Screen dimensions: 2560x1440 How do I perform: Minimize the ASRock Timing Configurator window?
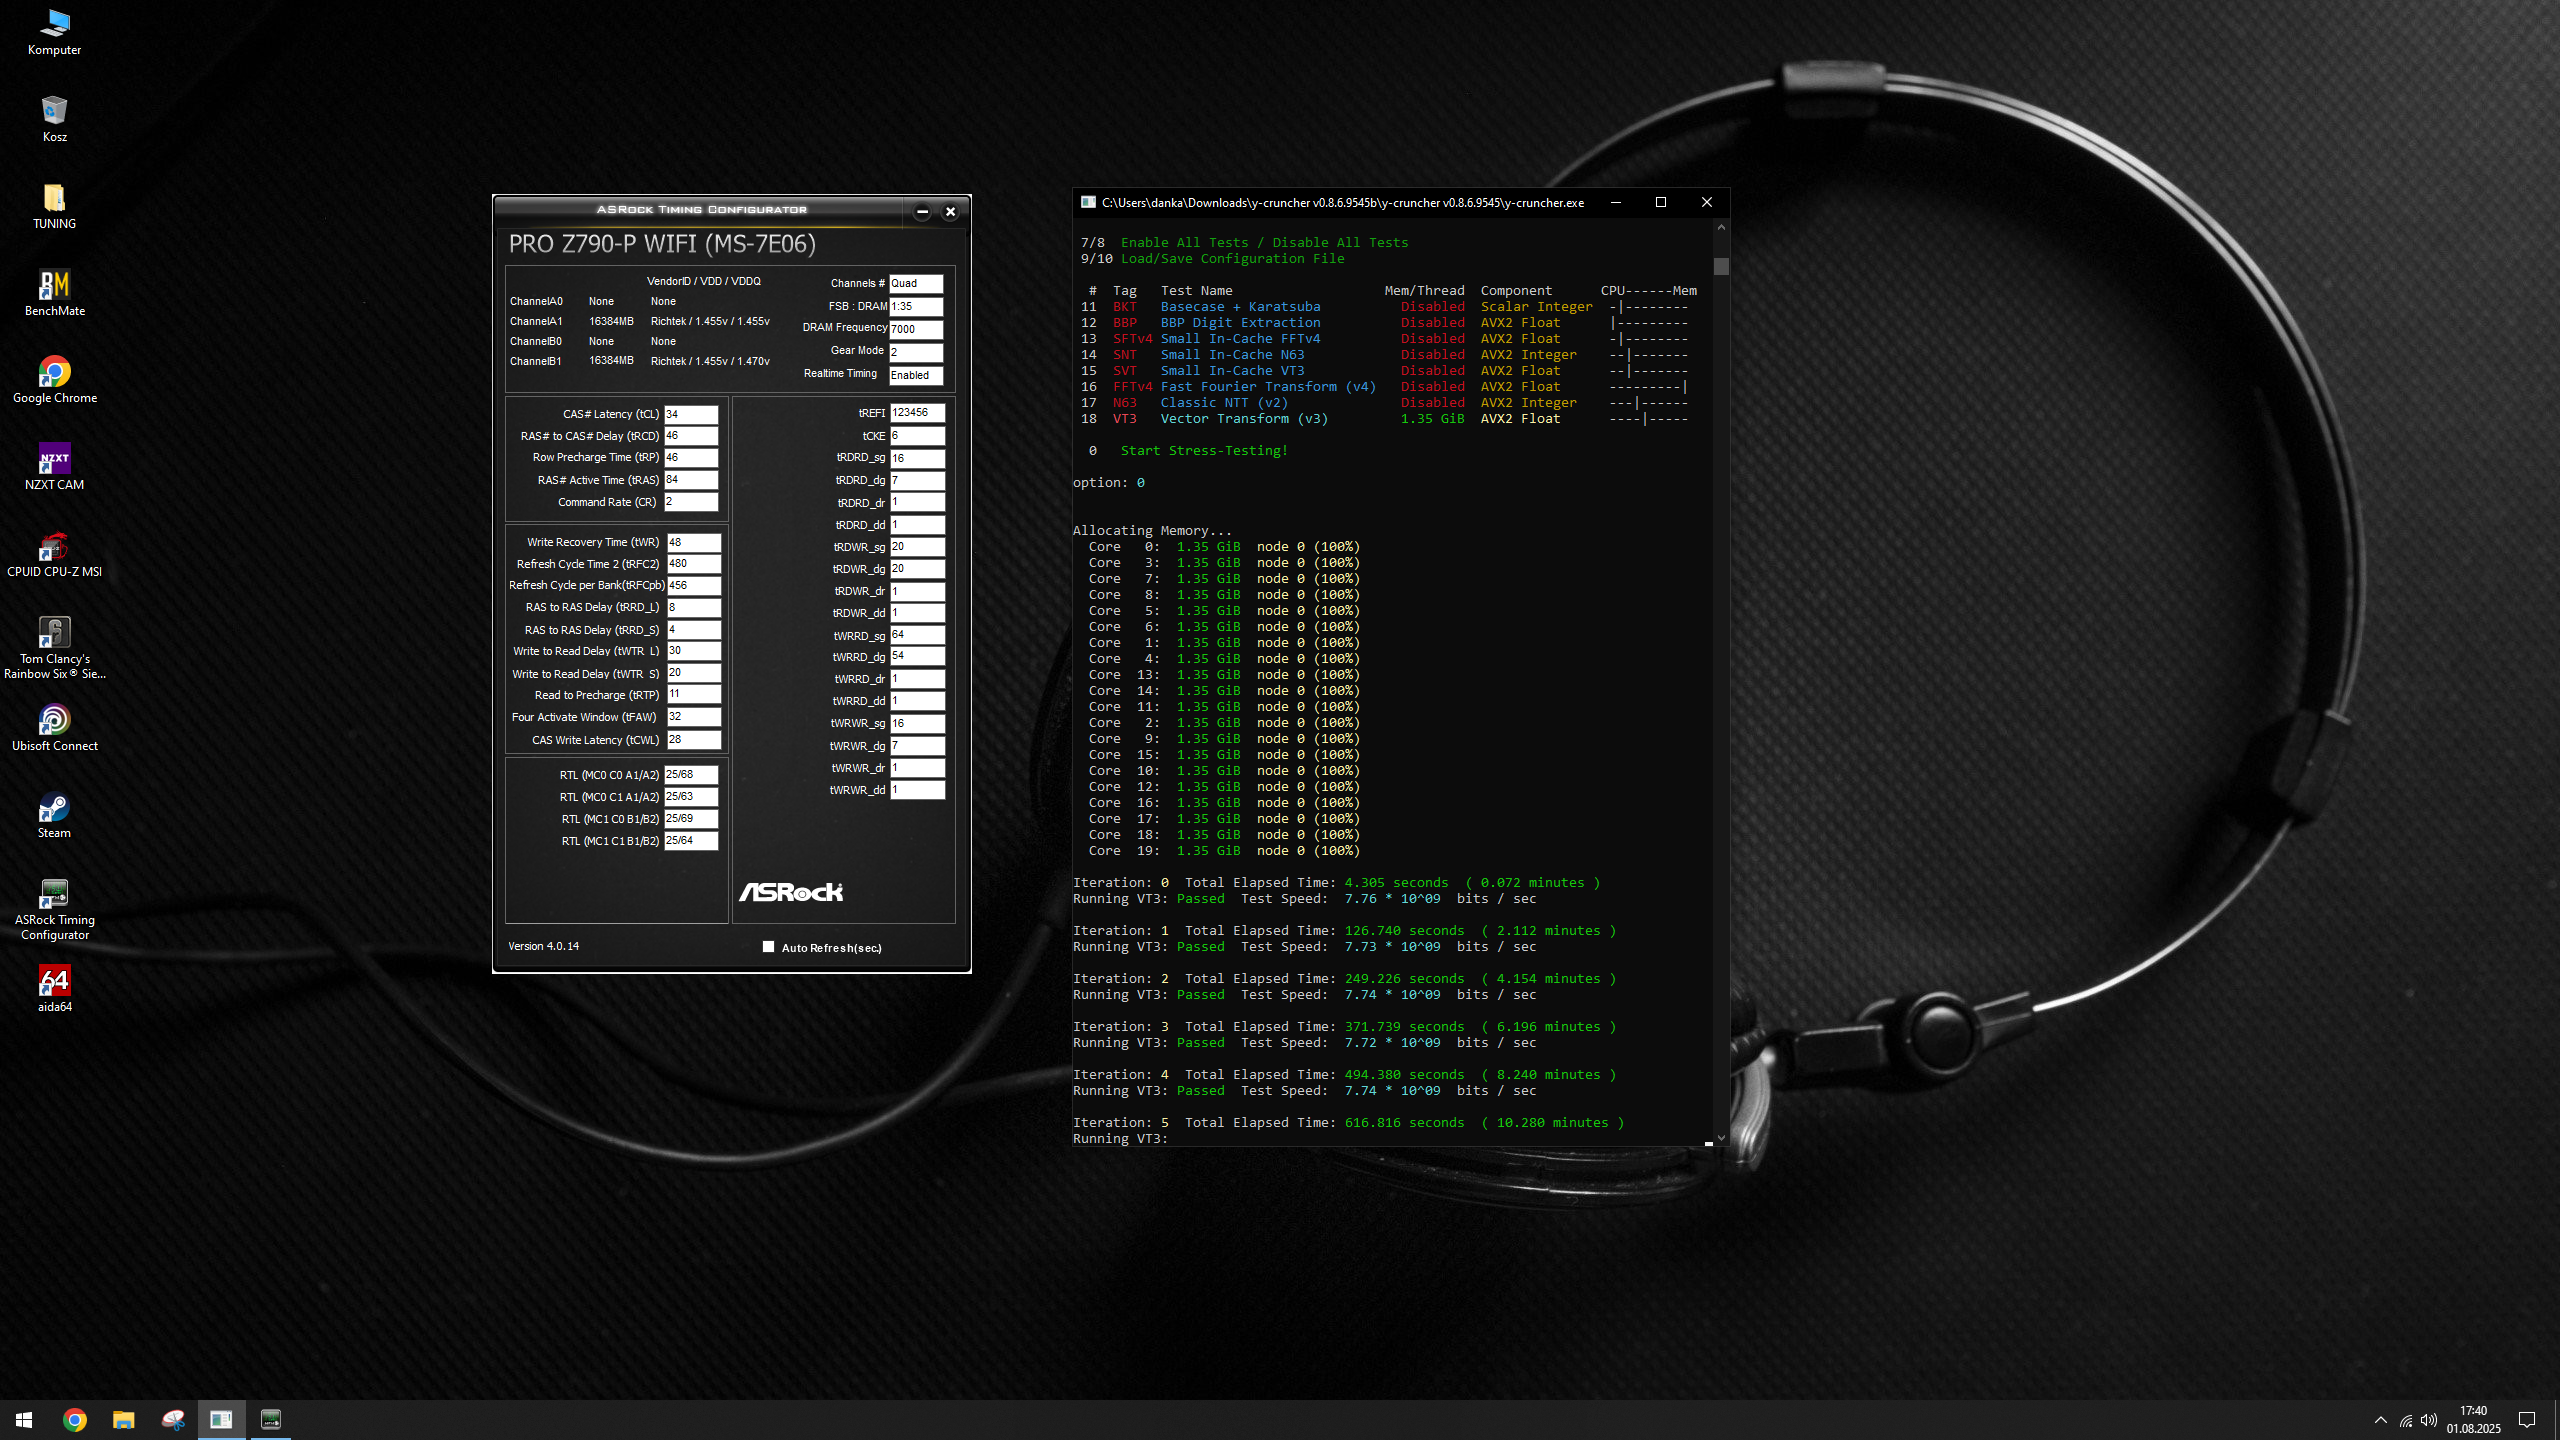pyautogui.click(x=922, y=211)
